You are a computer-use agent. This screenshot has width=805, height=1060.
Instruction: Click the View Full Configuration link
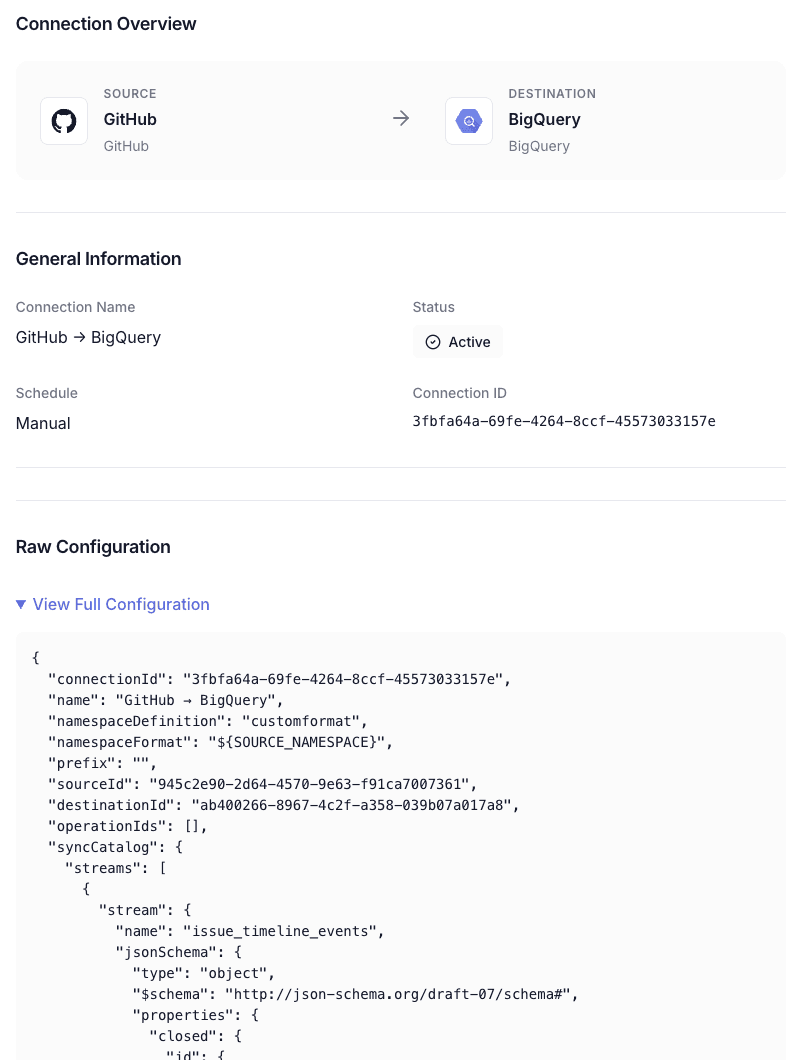[121, 604]
